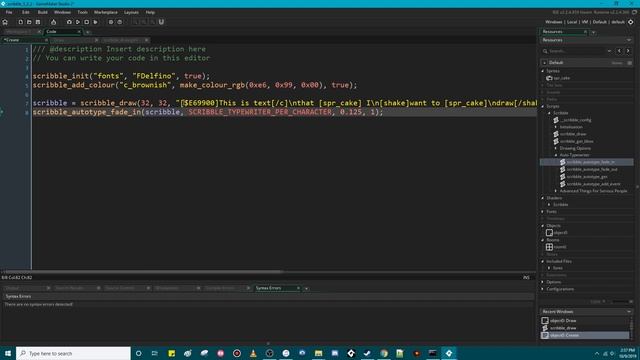This screenshot has width=640, height=360.
Task: Open the Build menu
Action: (42, 12)
